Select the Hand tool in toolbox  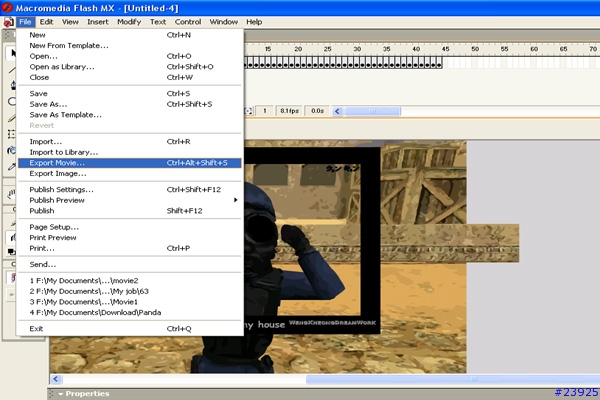(11, 194)
